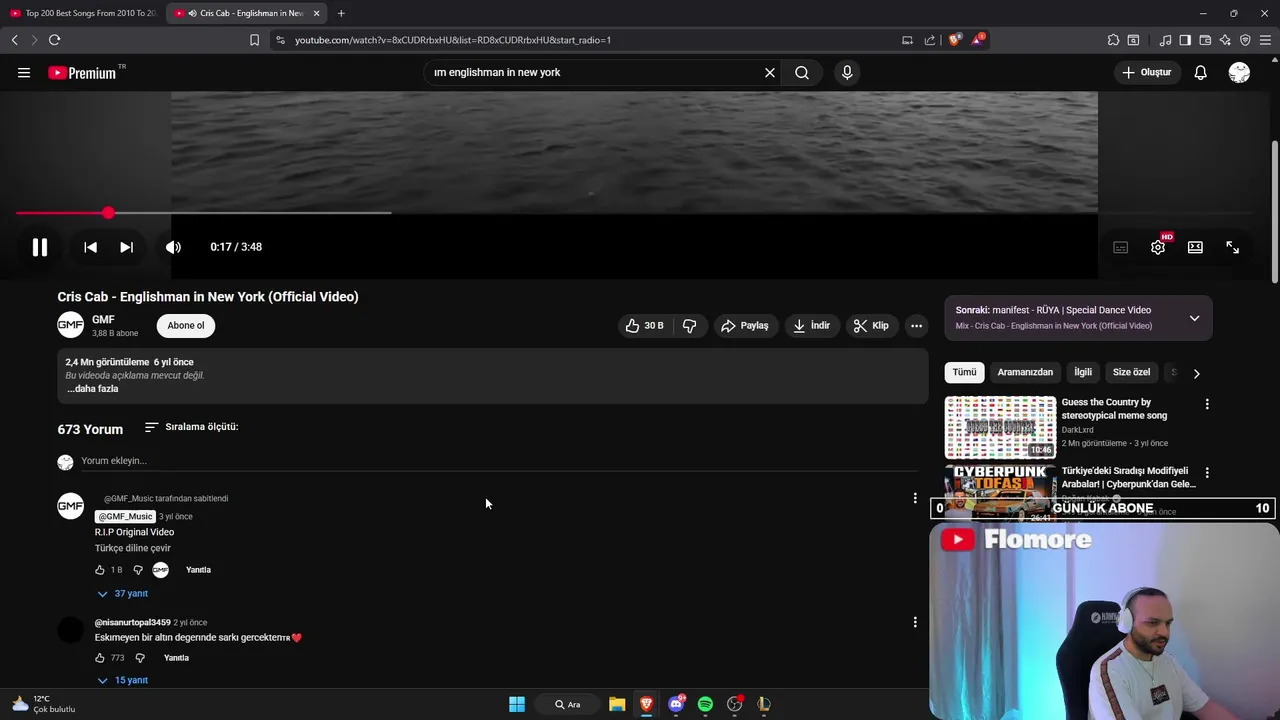Image resolution: width=1280 pixels, height=720 pixels.
Task: Click the Abone ol subscribe button
Action: 186,325
